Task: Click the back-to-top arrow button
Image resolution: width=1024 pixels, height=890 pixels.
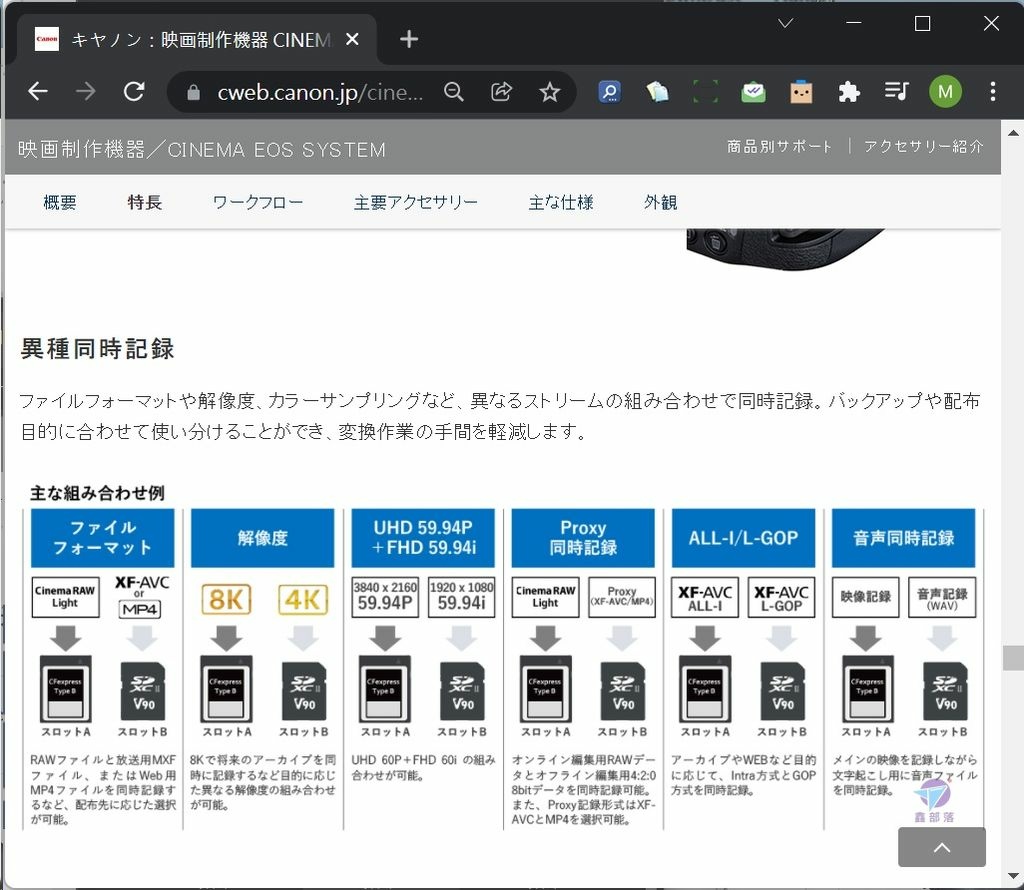Action: point(942,847)
